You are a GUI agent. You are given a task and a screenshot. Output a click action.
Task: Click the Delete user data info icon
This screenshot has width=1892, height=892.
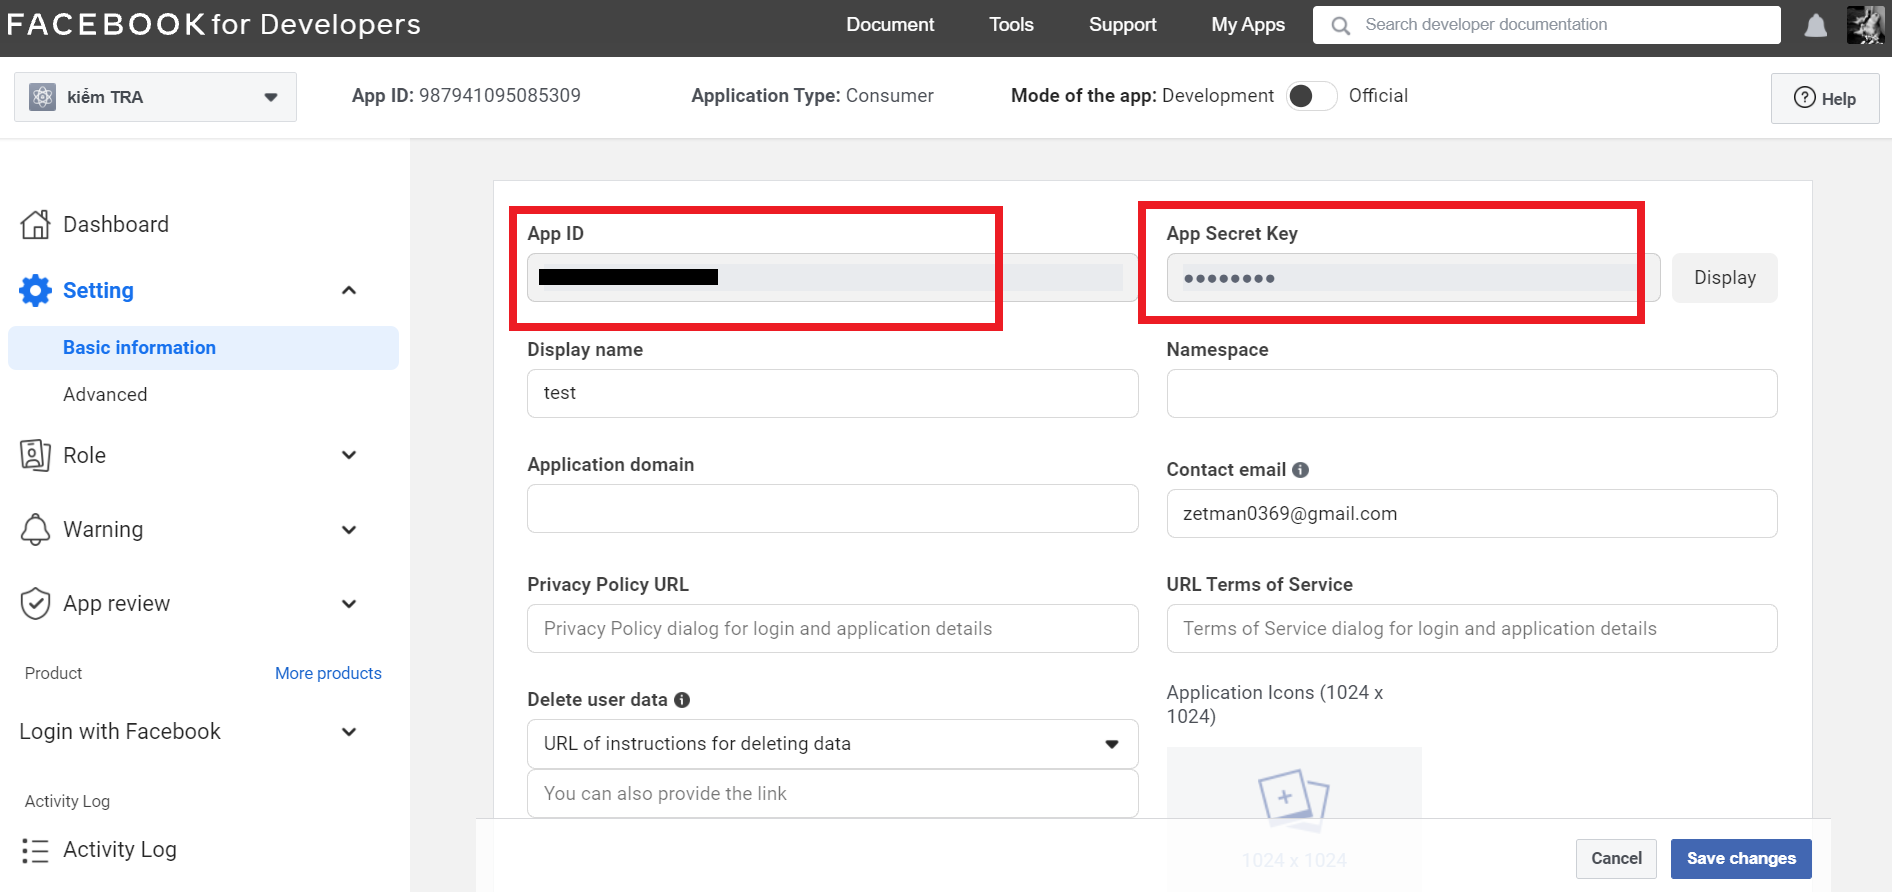point(682,700)
